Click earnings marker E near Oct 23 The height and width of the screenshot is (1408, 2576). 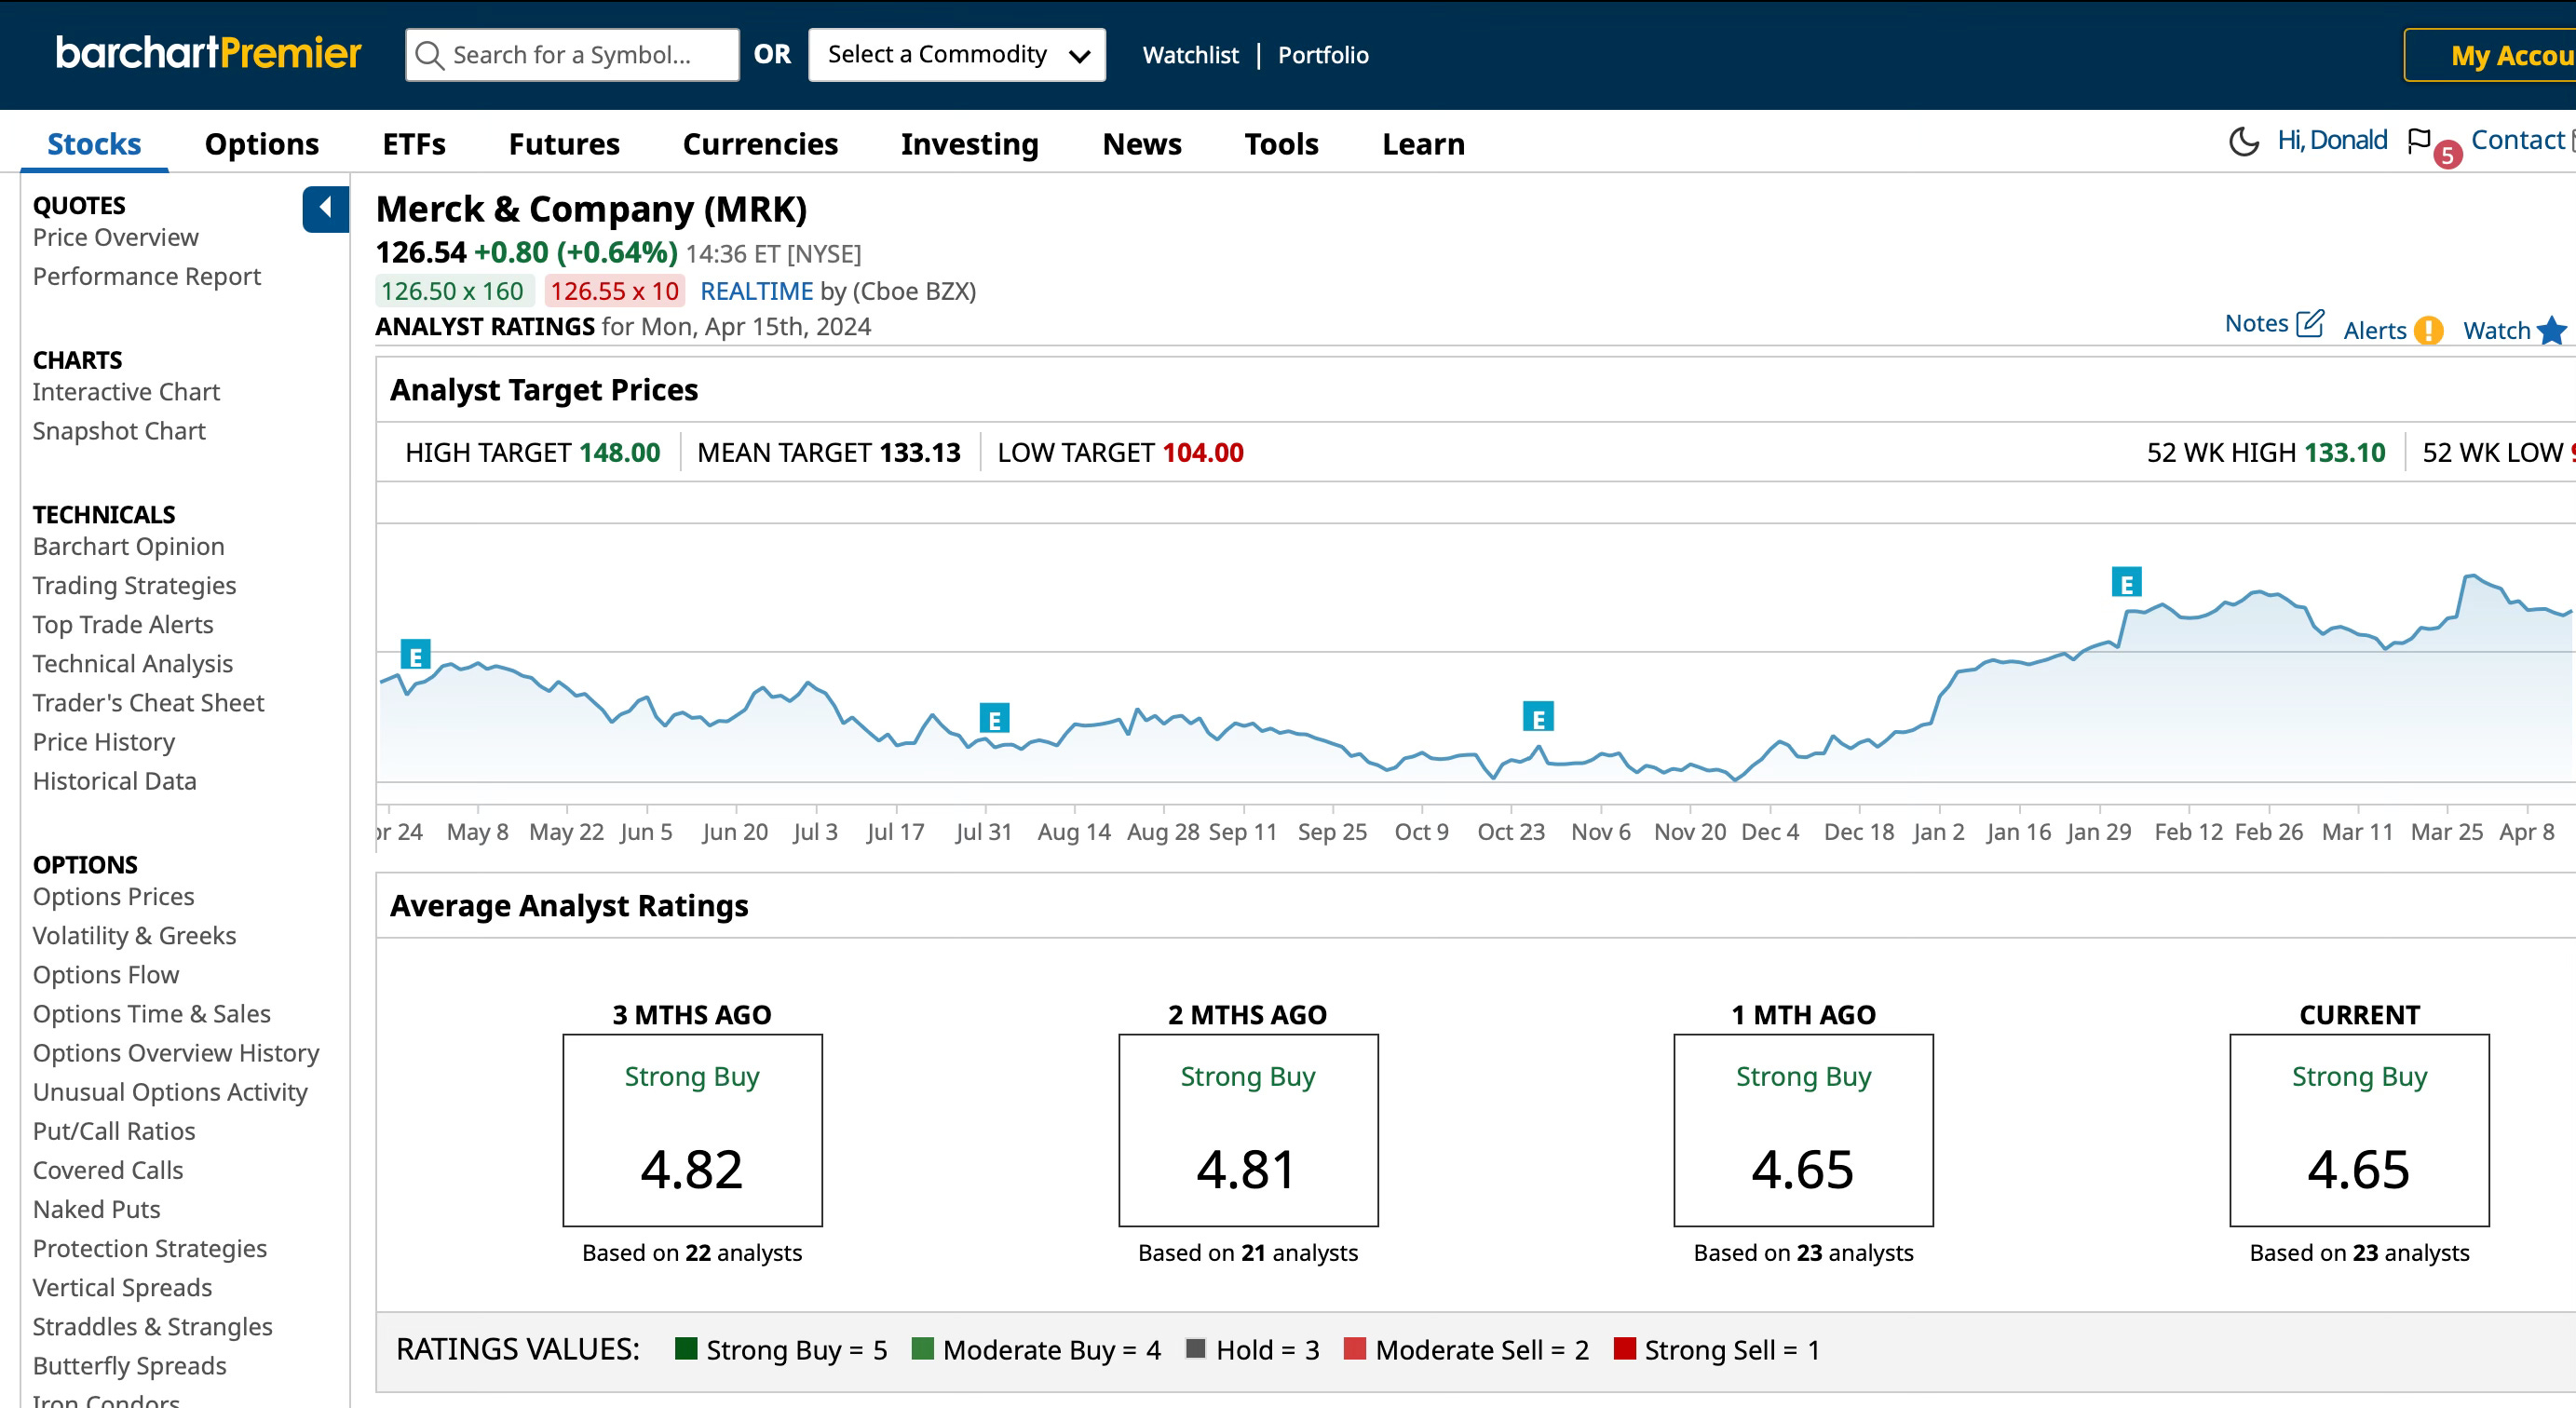tap(1538, 717)
